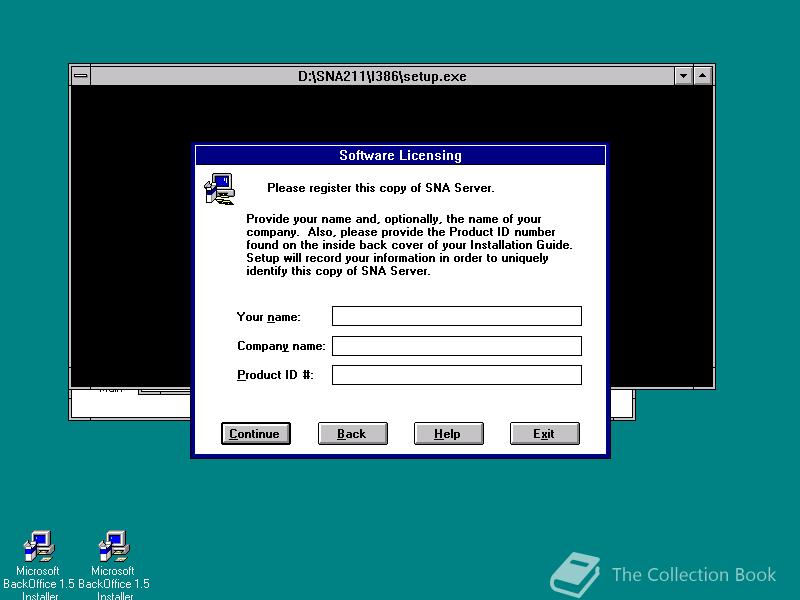Focus the Product ID # field

click(457, 375)
